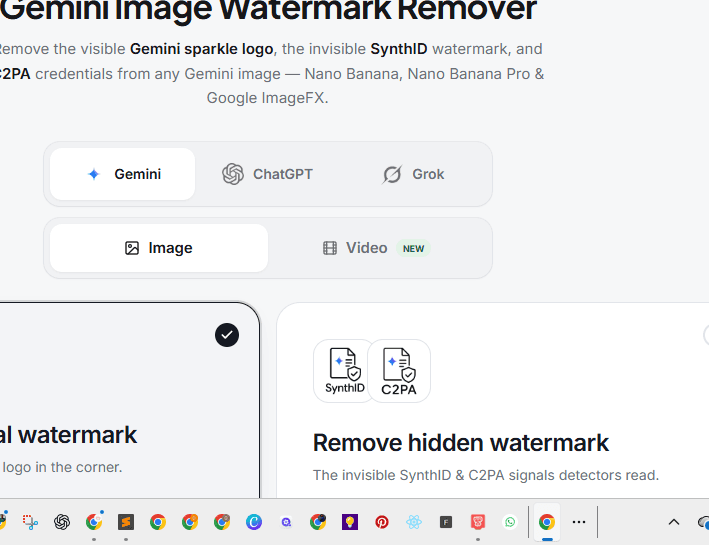Select the Gemini tab
This screenshot has height=545, width=709.
(x=123, y=174)
